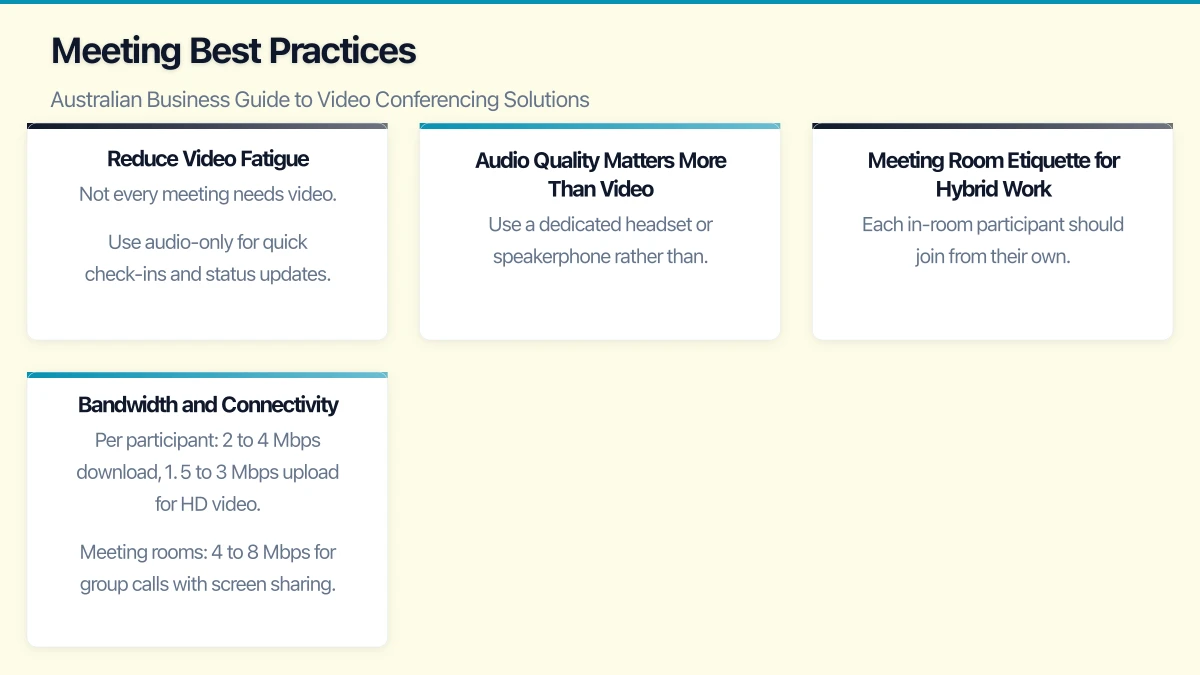Click empty white area at bottom of Bandwidth card
Viewport: 1200px width, 675px height.
pyautogui.click(x=207, y=622)
